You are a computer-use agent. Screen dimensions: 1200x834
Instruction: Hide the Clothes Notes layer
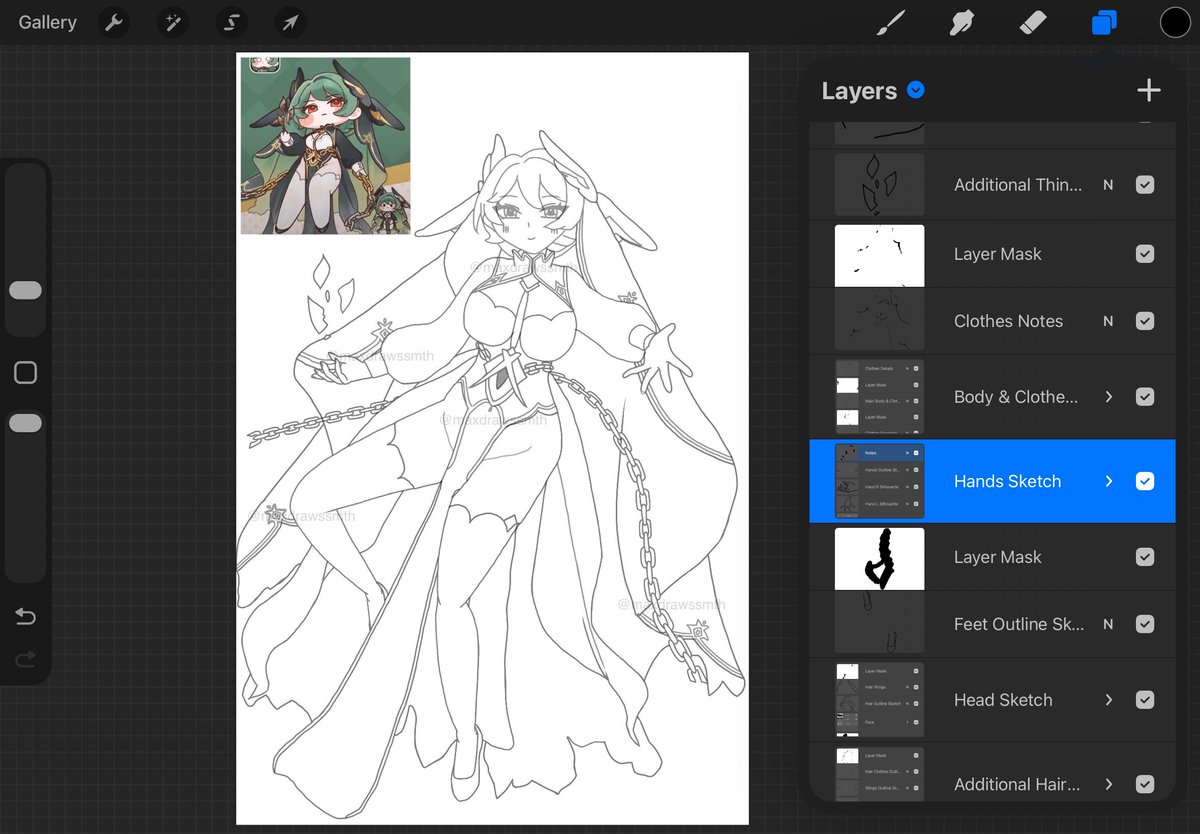1145,321
